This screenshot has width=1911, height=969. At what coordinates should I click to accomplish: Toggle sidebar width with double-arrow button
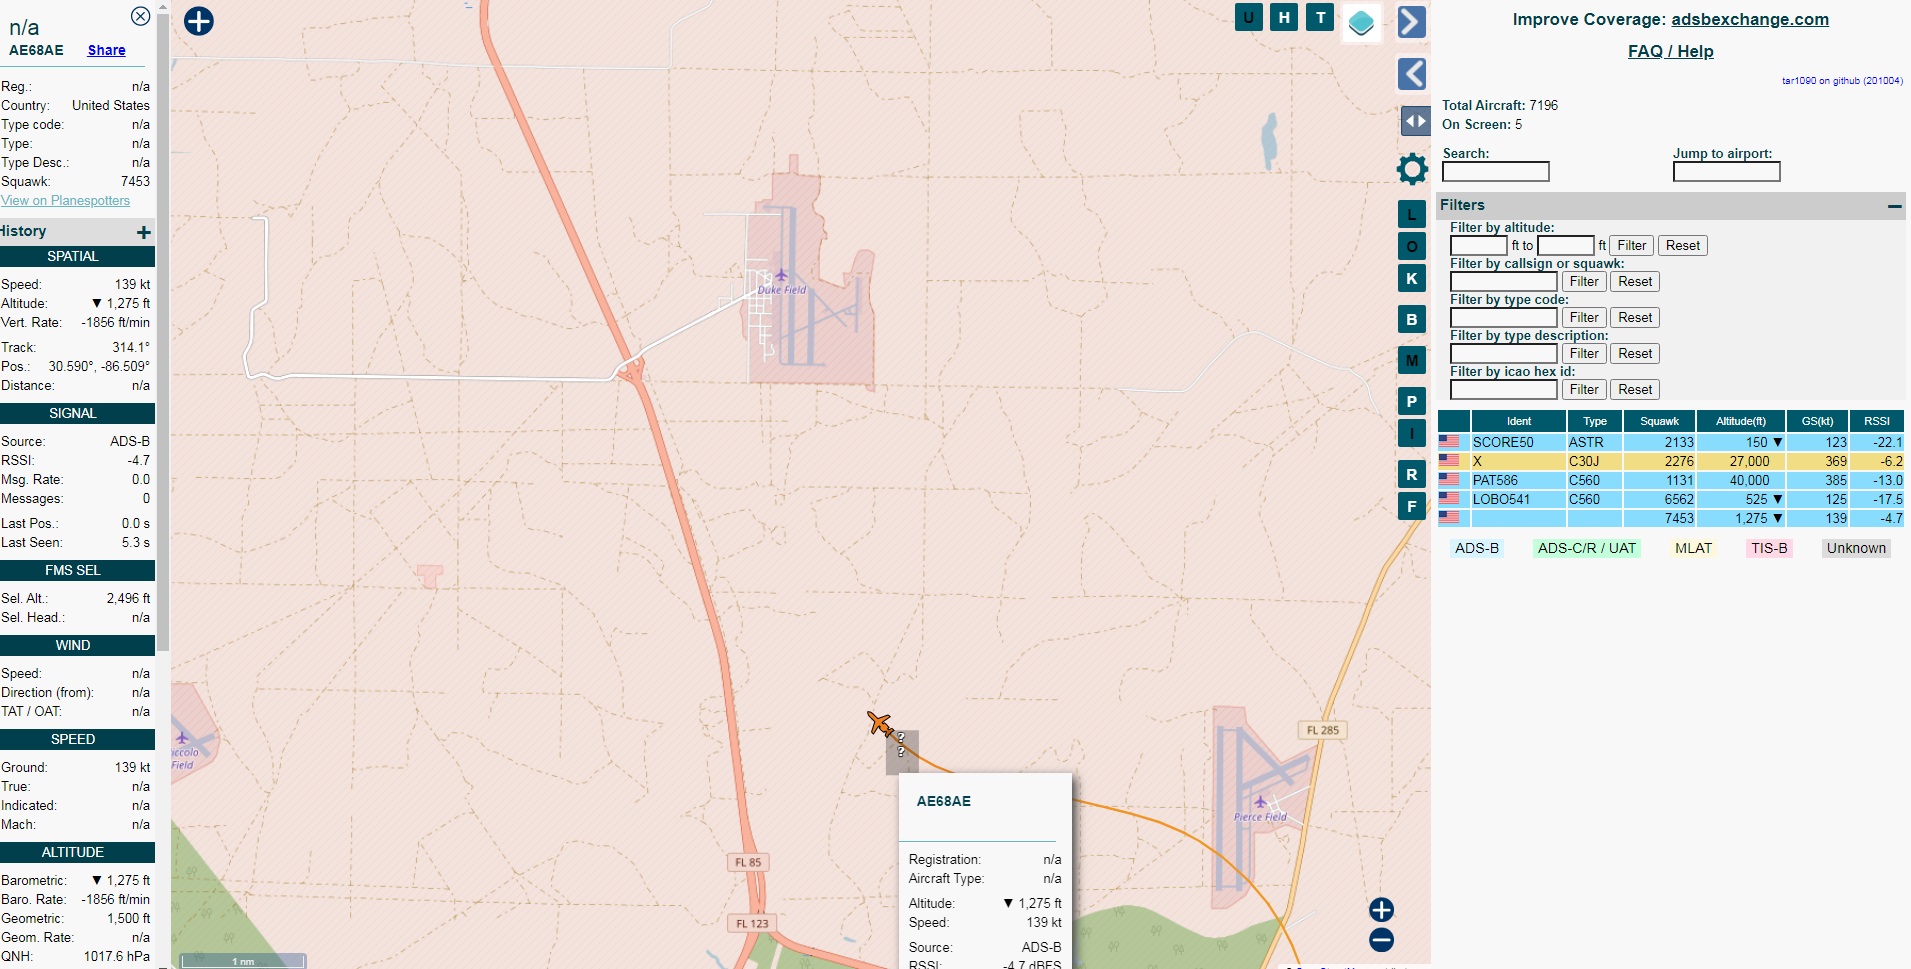[x=1415, y=121]
